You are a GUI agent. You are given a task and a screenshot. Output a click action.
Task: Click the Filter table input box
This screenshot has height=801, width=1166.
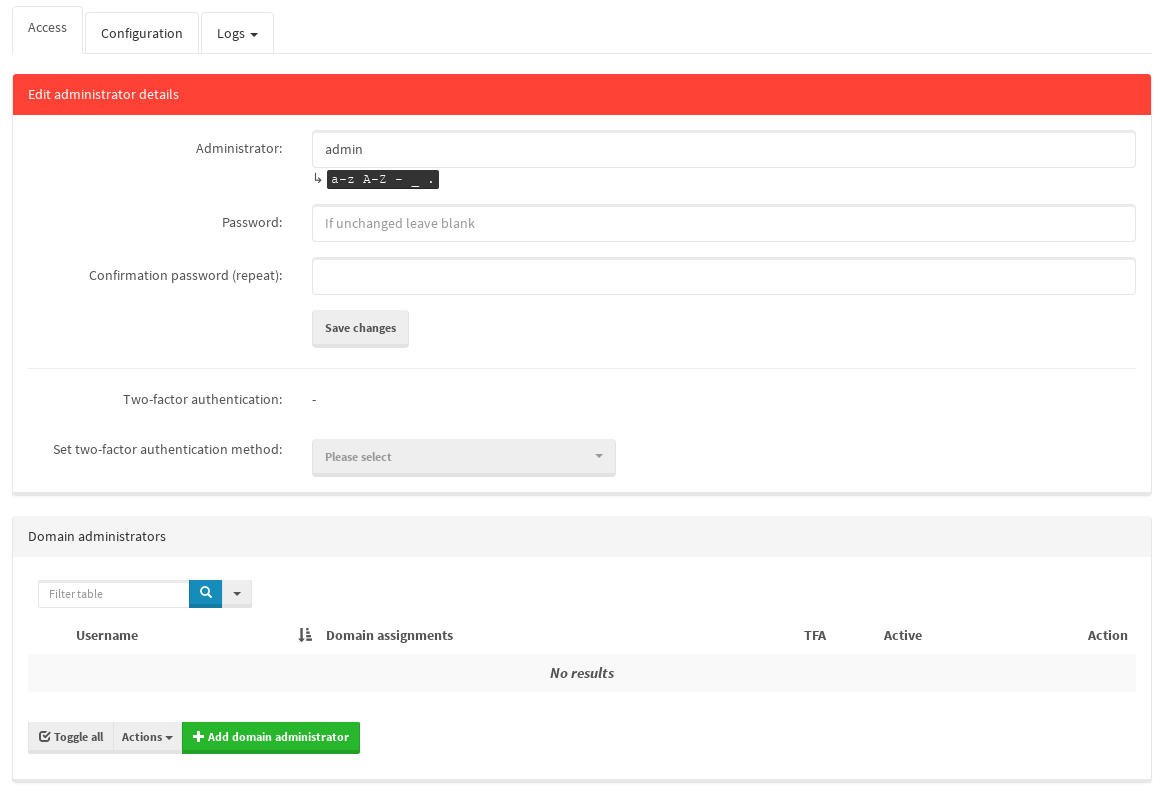click(x=113, y=594)
